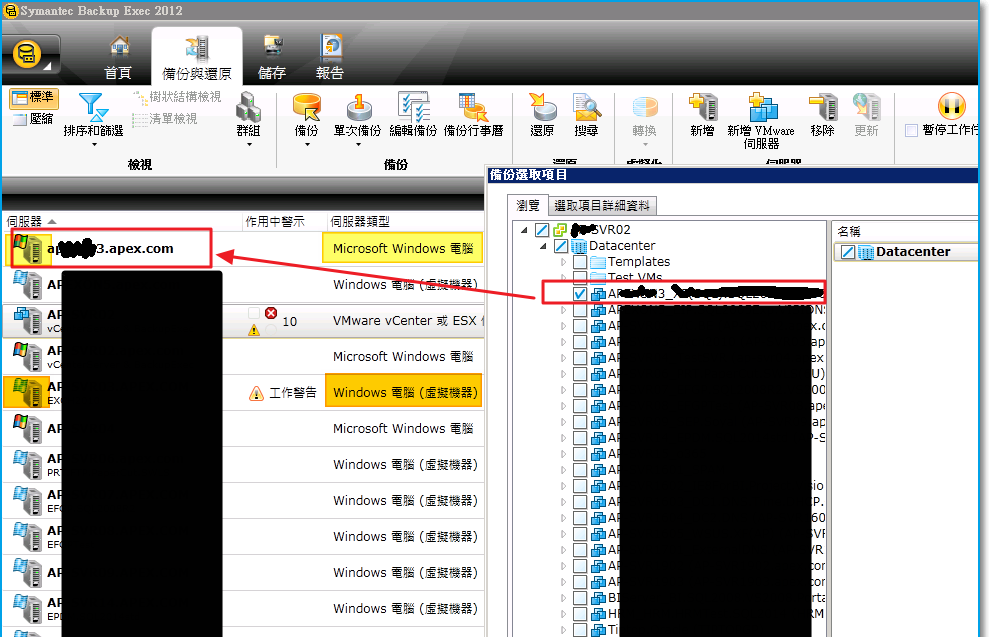Switch to the 備份與還原 tab

pos(197,58)
